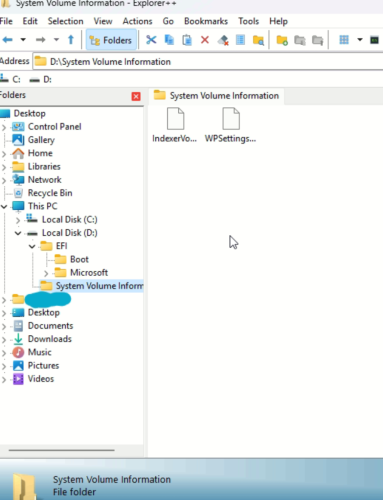
Task: Collapse Local Disk (D:) tree node
Action: point(18,233)
